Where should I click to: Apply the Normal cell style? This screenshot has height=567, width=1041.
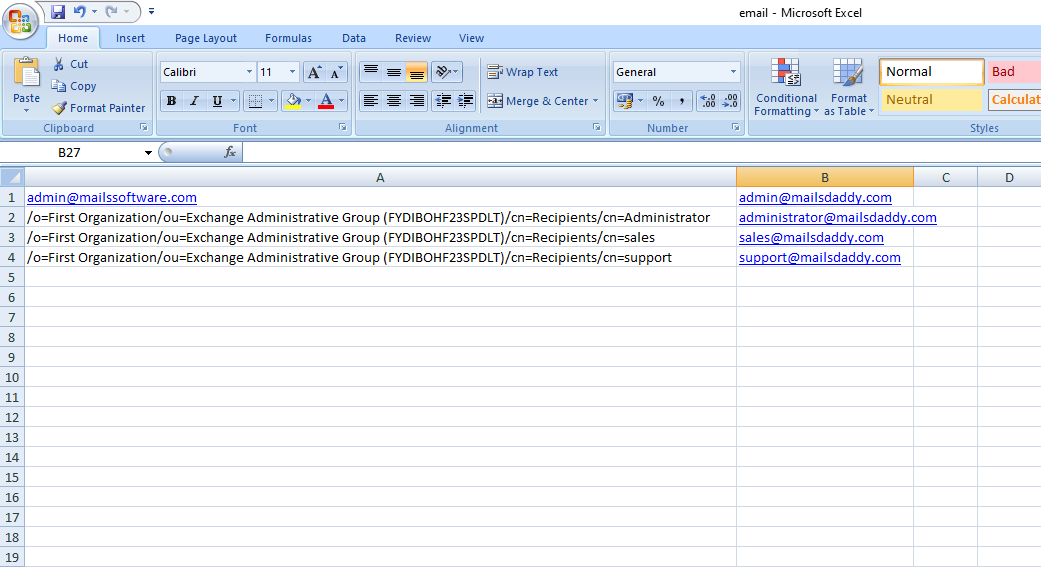(931, 72)
